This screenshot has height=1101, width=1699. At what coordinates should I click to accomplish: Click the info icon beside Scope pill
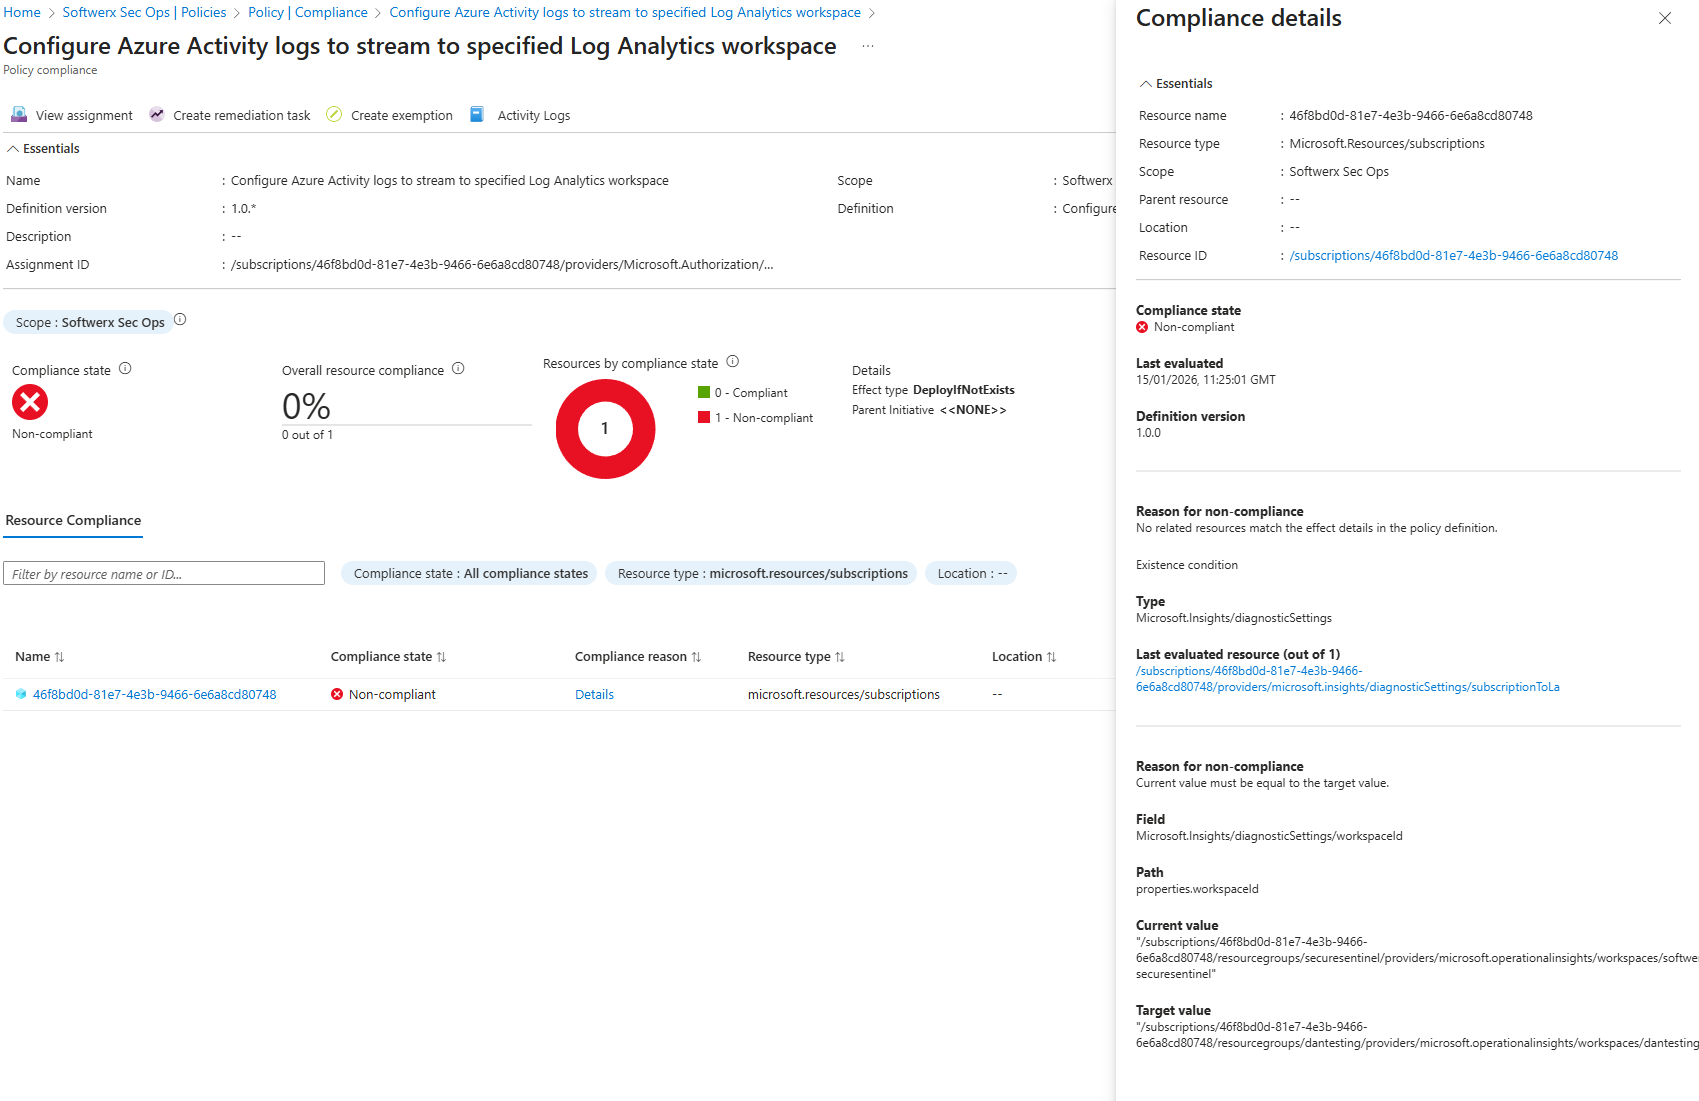click(x=180, y=320)
